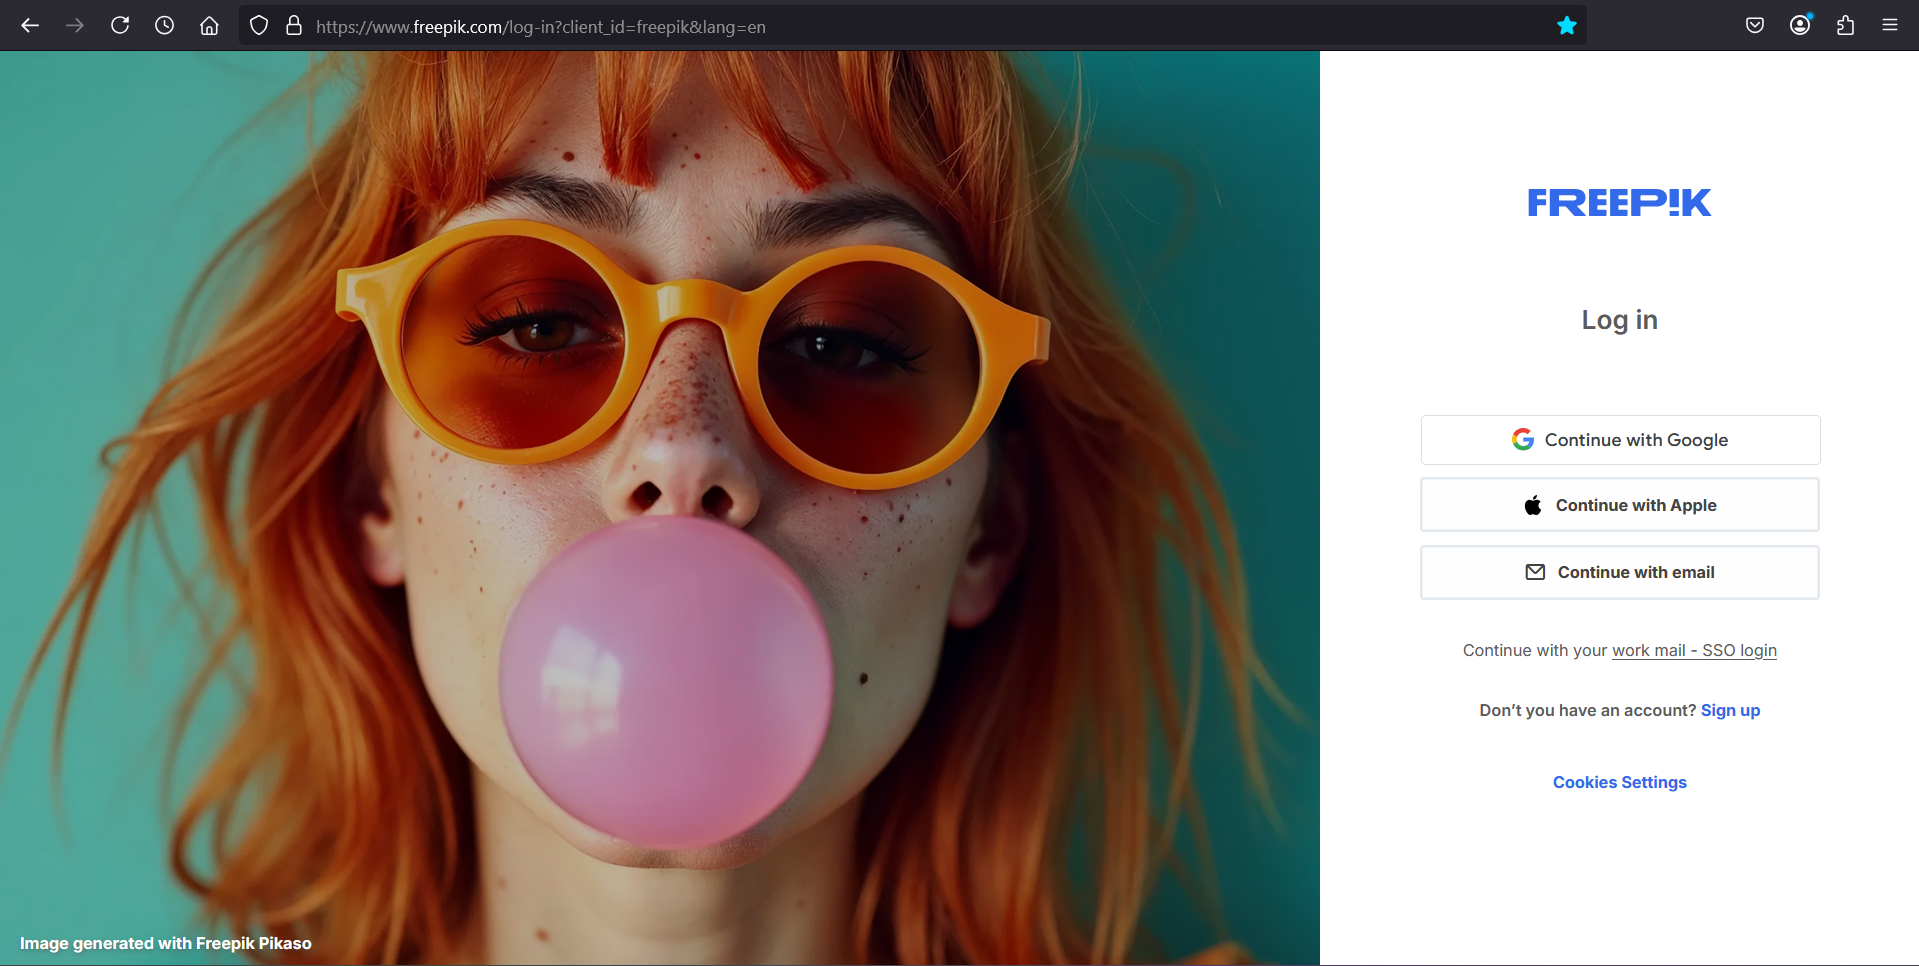
Task: Open the extensions puzzle icon
Action: (x=1845, y=26)
